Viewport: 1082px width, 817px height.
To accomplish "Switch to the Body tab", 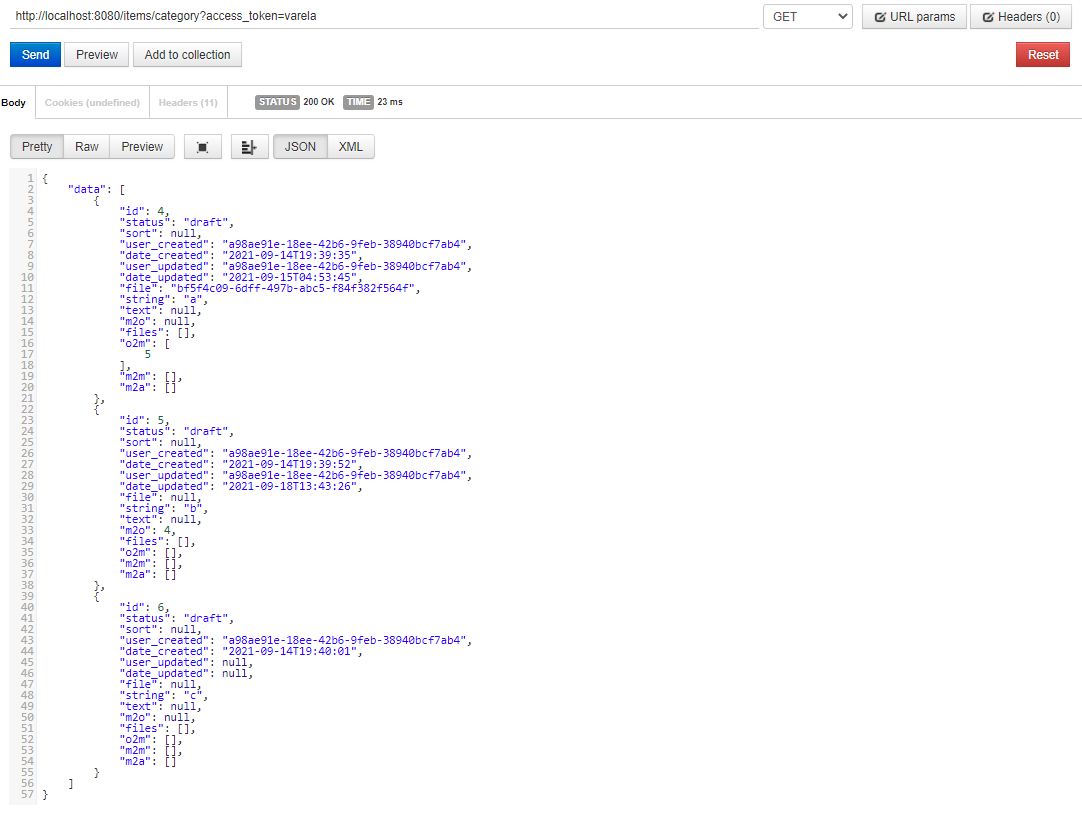I will click(x=14, y=102).
